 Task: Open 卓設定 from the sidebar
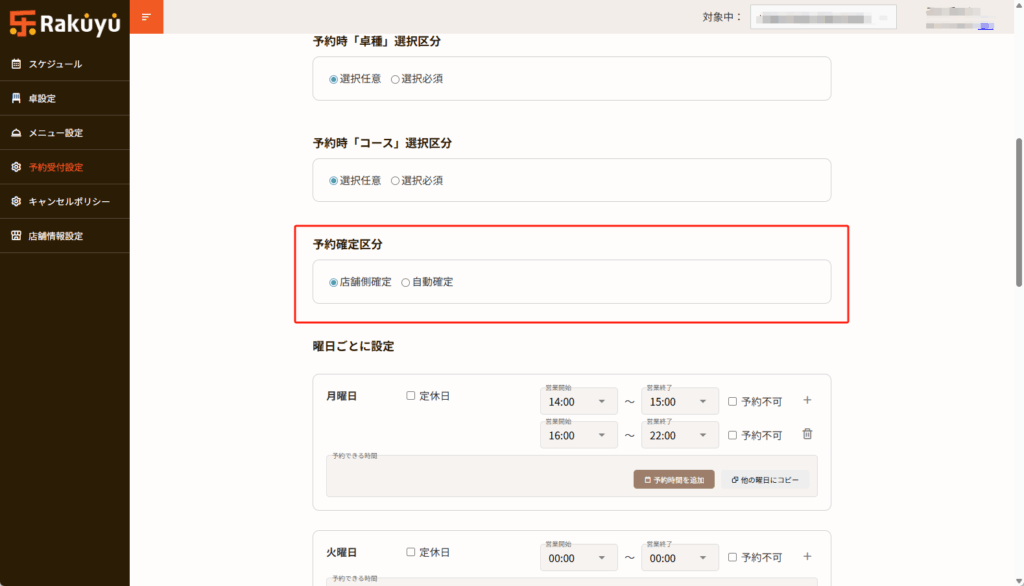pos(42,99)
